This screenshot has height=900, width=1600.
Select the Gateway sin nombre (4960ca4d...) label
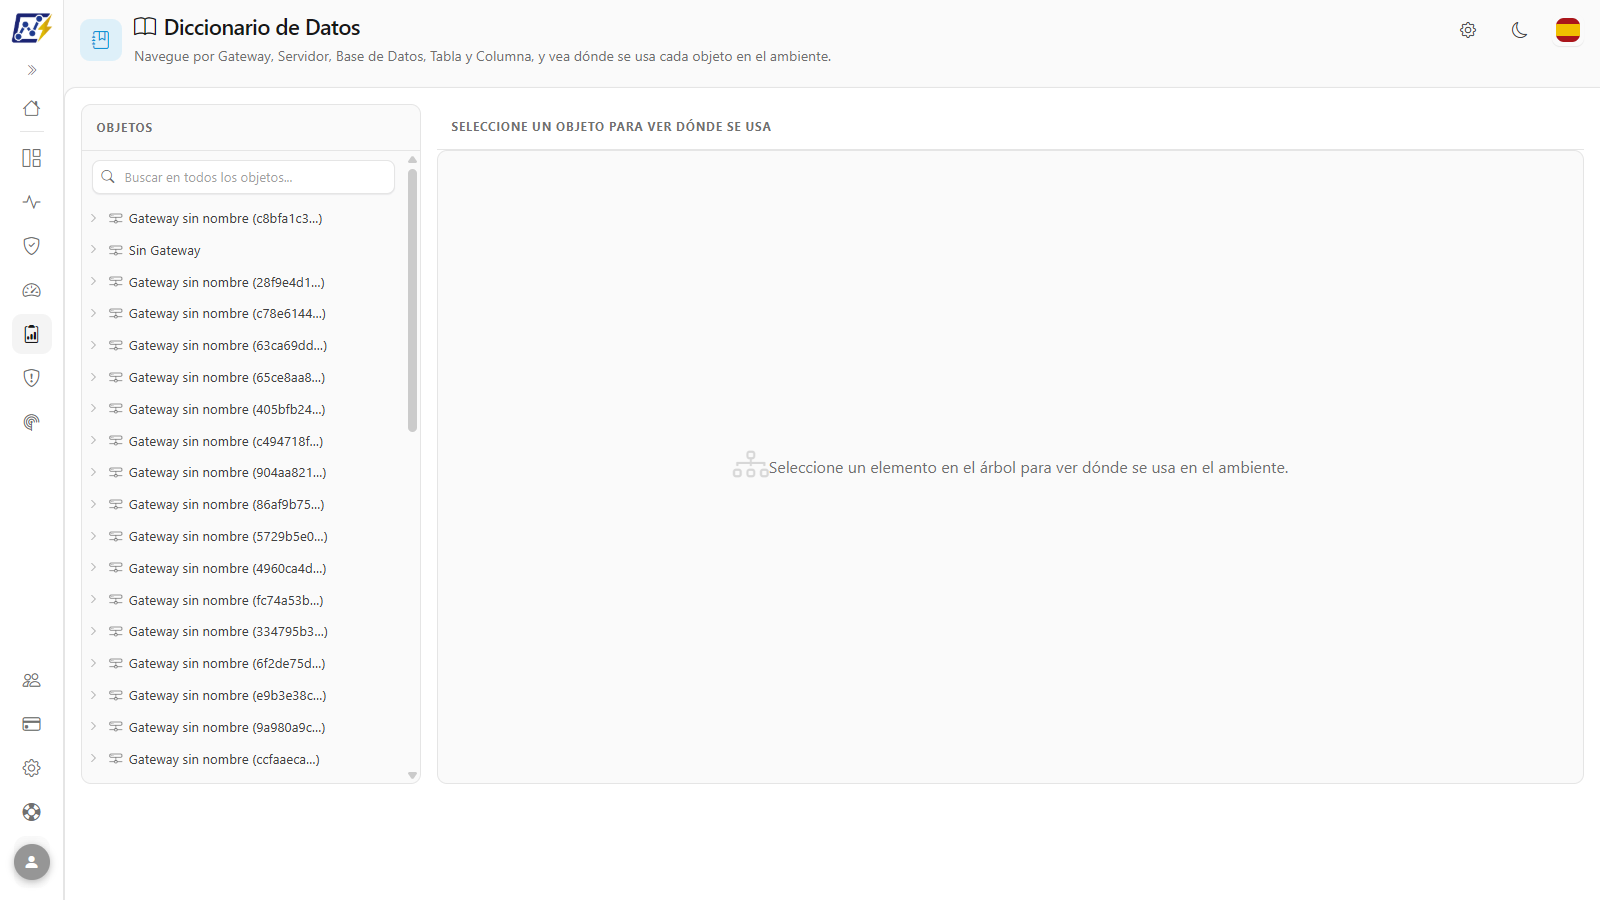228,569
